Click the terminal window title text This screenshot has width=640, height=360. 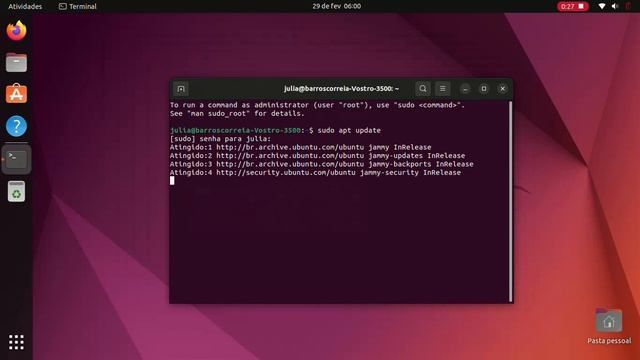pyautogui.click(x=342, y=89)
